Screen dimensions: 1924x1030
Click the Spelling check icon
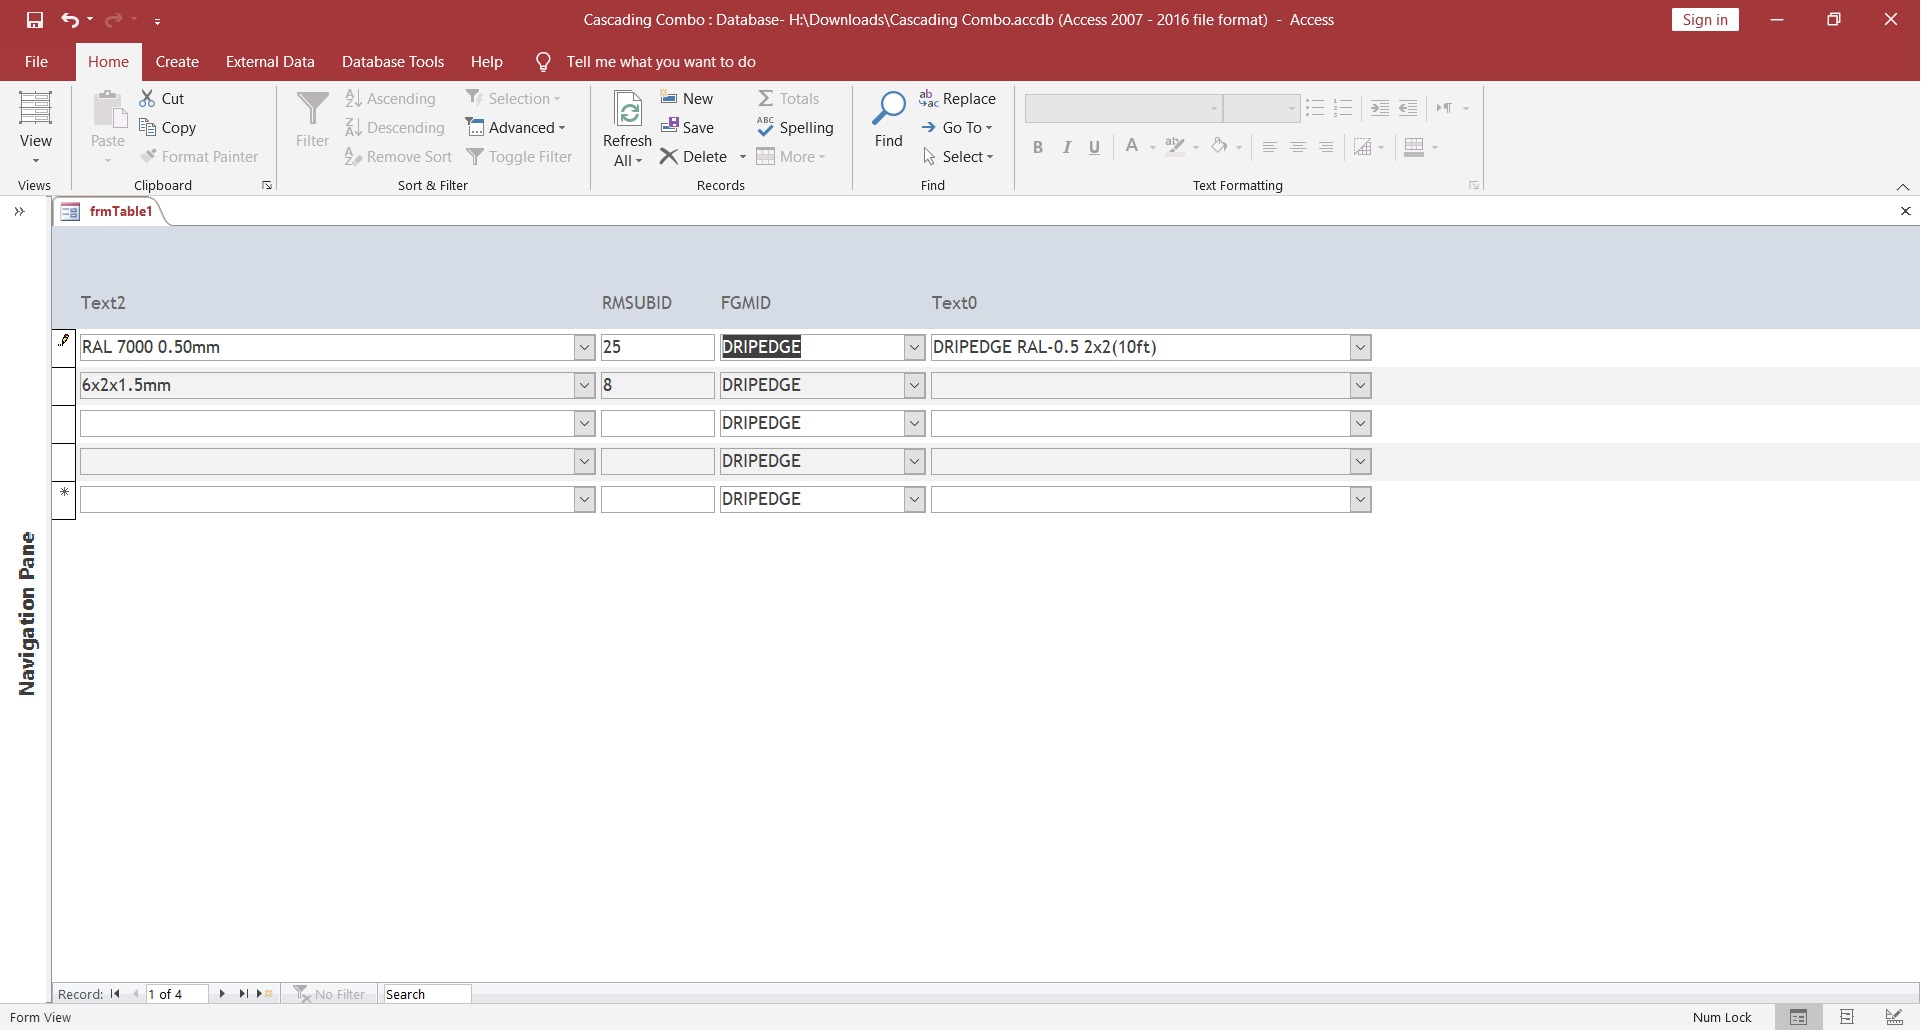(x=765, y=128)
